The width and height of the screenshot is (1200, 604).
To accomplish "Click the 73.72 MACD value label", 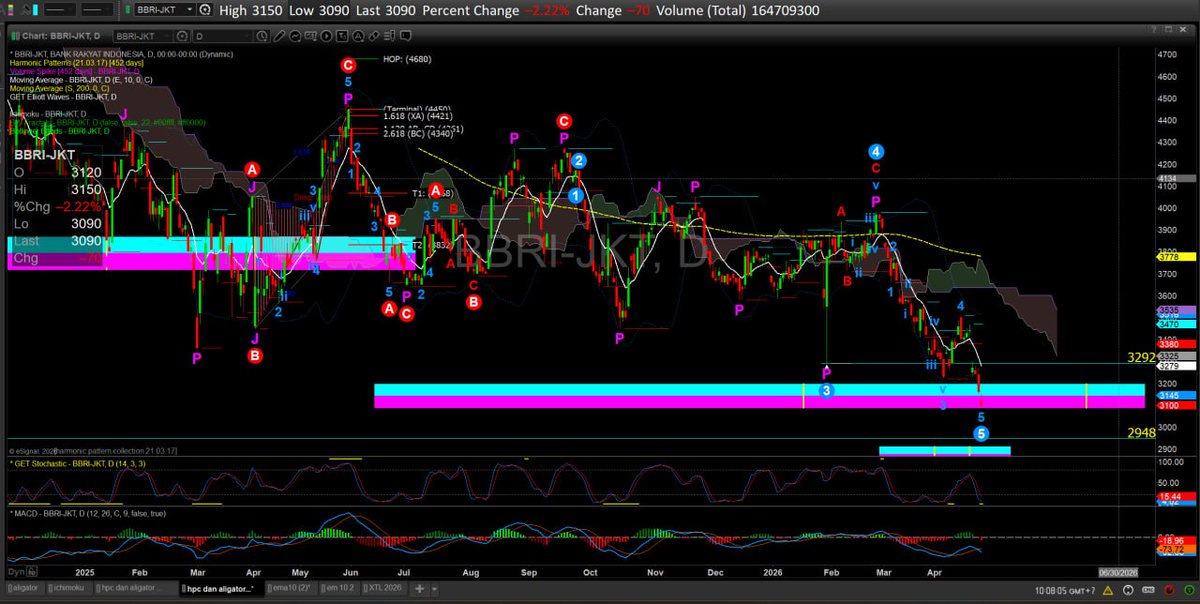I will tap(1175, 549).
